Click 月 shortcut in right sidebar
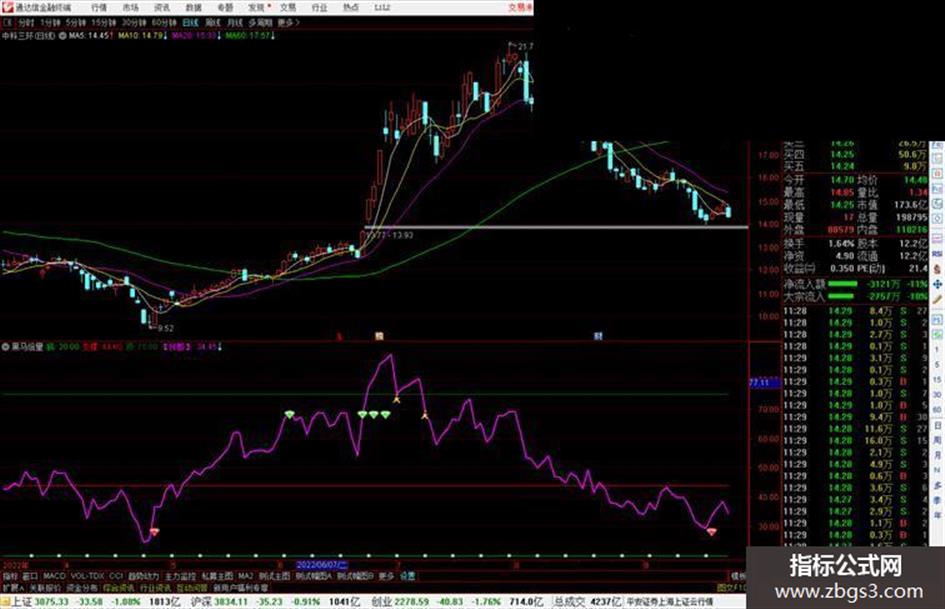This screenshot has width=945, height=609. click(937, 456)
